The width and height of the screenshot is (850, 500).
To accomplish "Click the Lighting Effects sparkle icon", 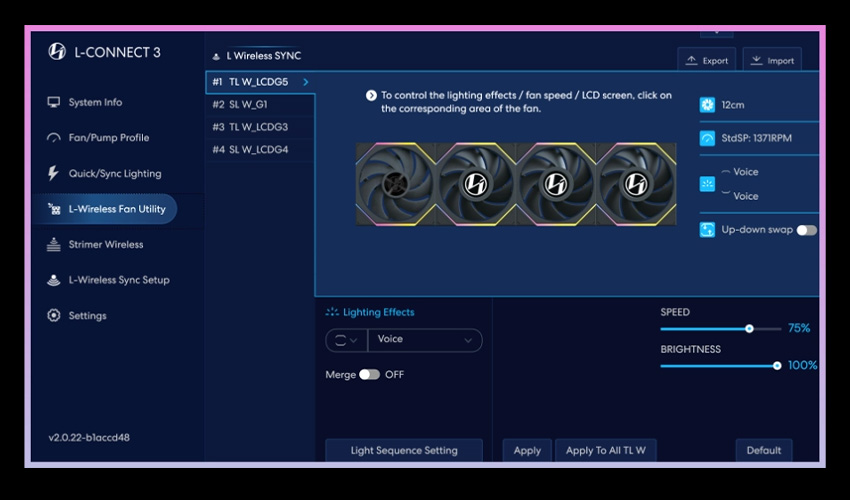I will coord(332,312).
